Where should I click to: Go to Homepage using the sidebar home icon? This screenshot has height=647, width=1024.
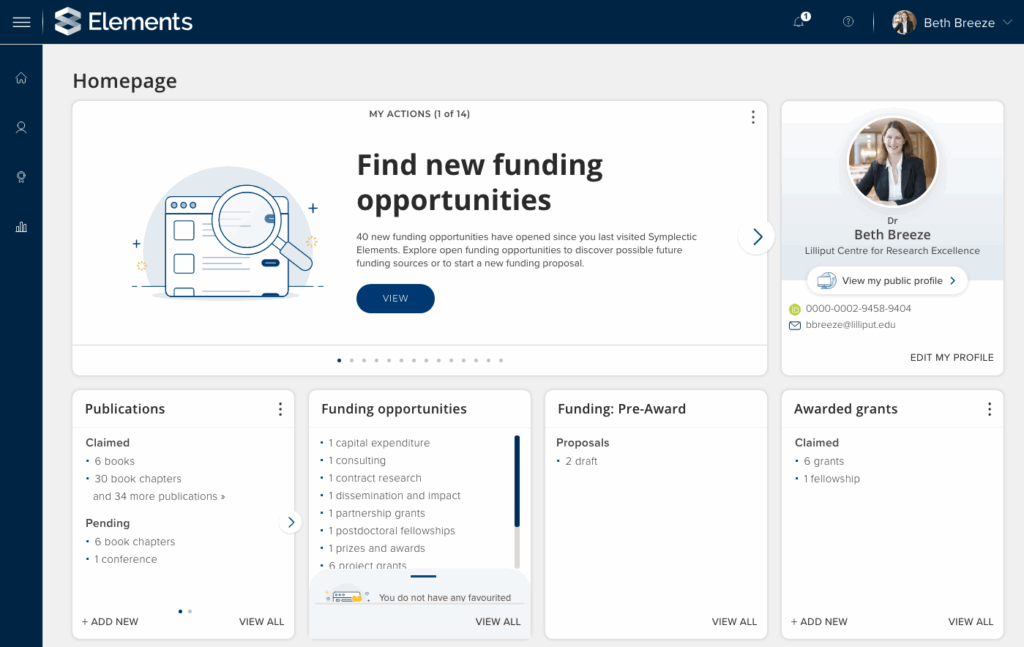tap(21, 77)
